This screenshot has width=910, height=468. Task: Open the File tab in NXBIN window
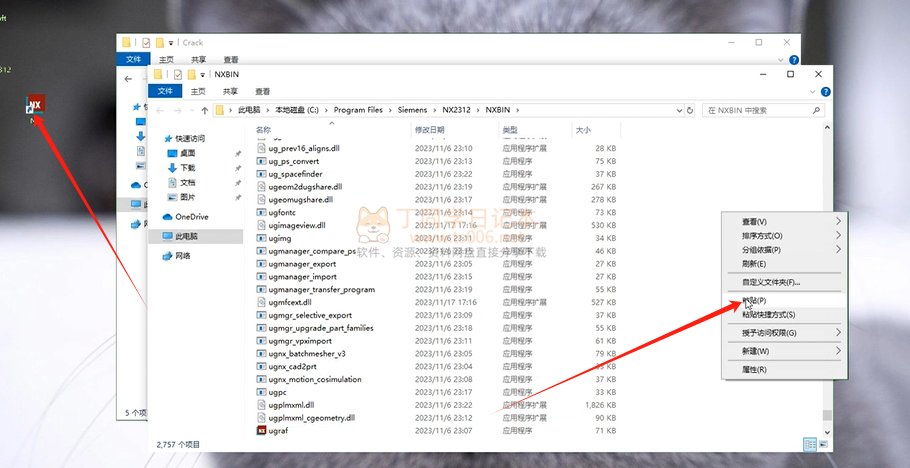165,91
